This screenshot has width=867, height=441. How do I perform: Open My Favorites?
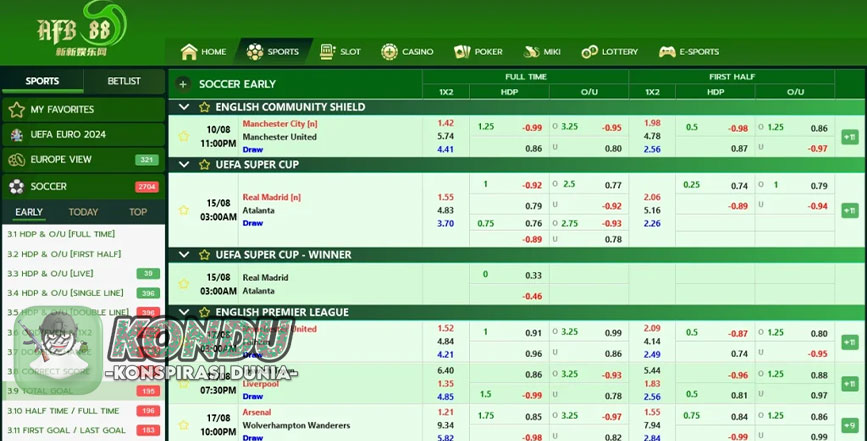pos(83,109)
